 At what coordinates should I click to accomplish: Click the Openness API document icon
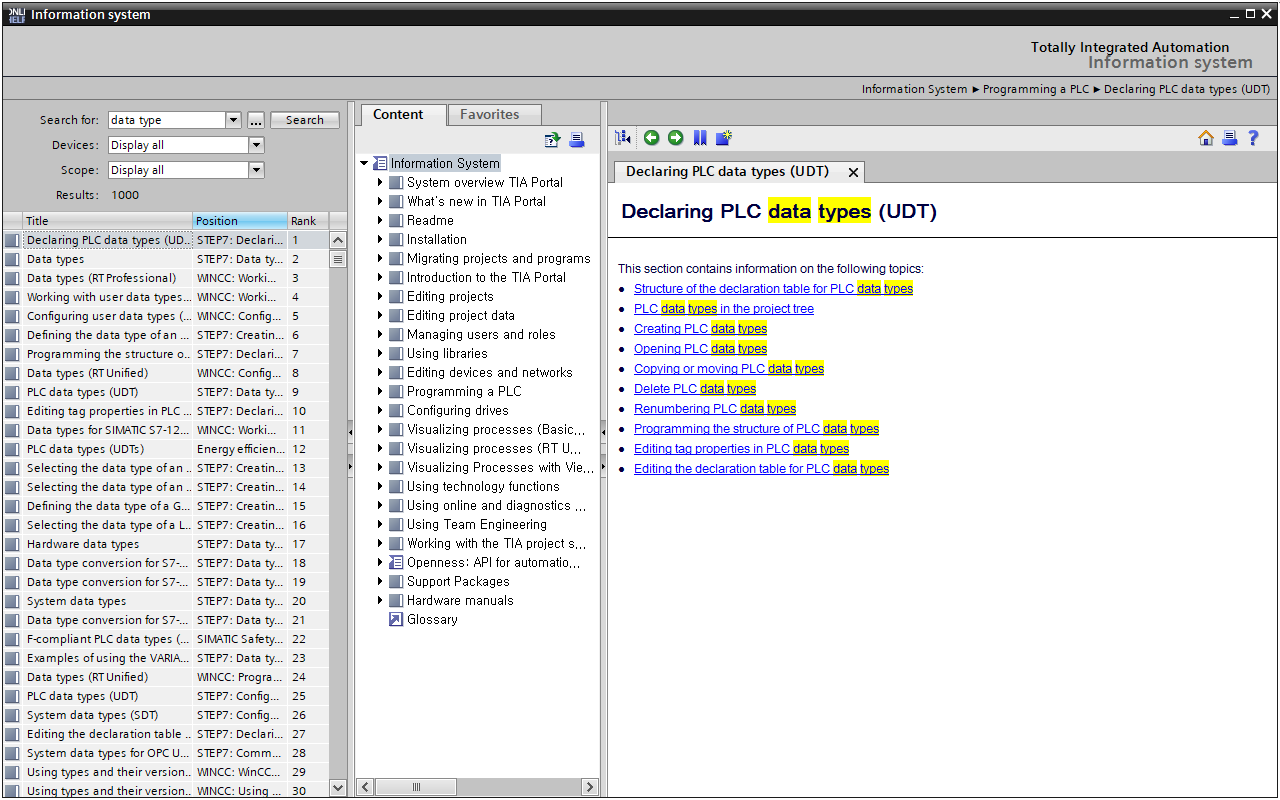[x=396, y=562]
